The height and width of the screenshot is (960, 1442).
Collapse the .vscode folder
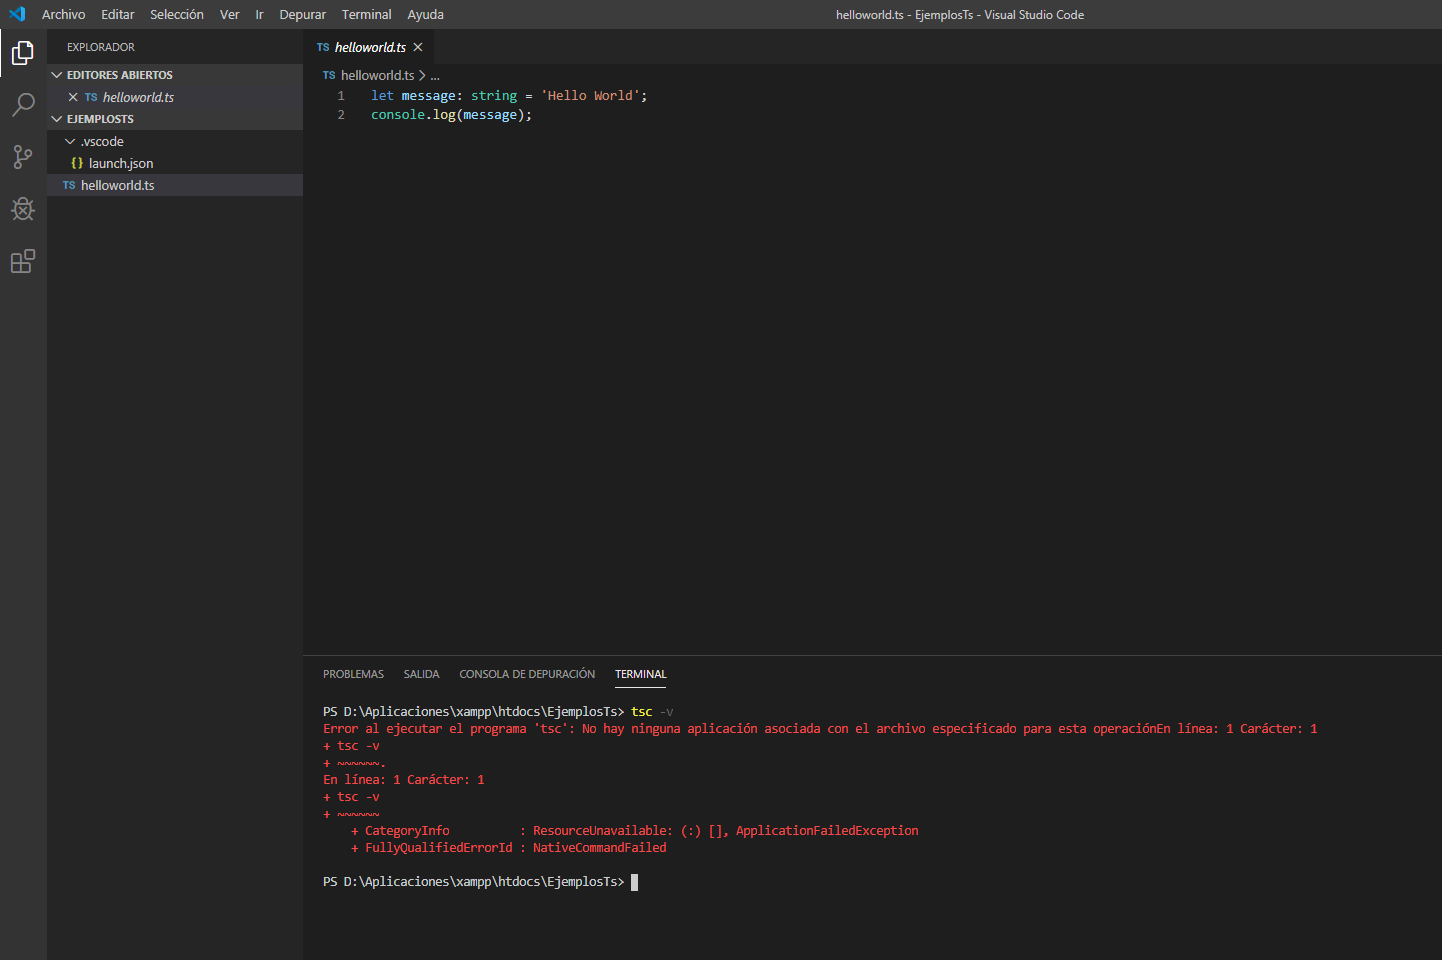click(x=70, y=141)
